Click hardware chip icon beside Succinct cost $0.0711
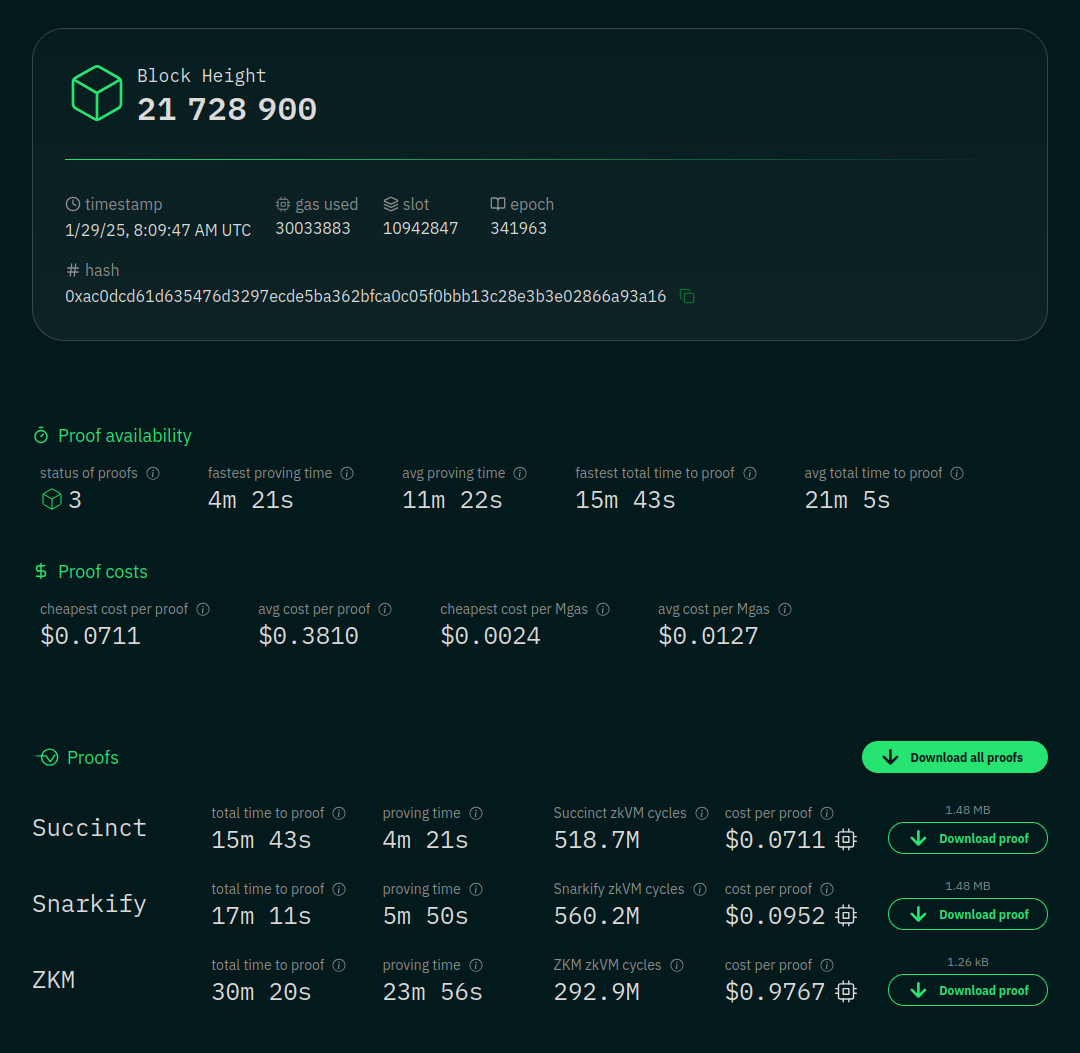 [x=846, y=840]
